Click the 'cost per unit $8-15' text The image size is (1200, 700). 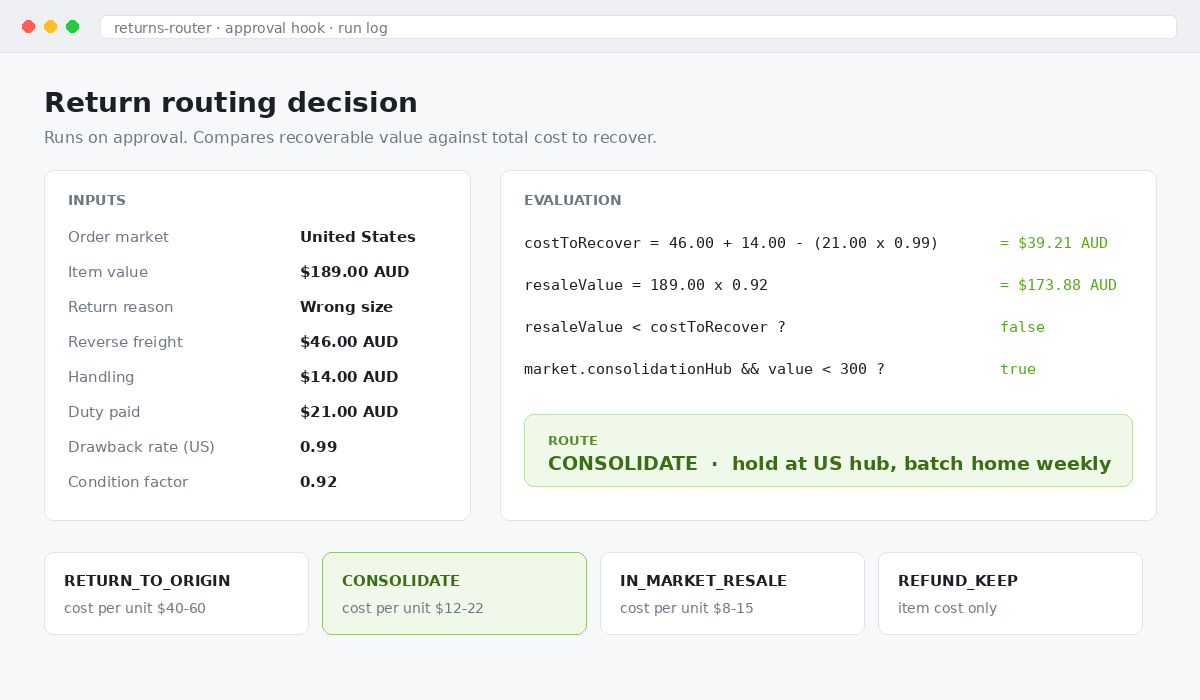687,608
